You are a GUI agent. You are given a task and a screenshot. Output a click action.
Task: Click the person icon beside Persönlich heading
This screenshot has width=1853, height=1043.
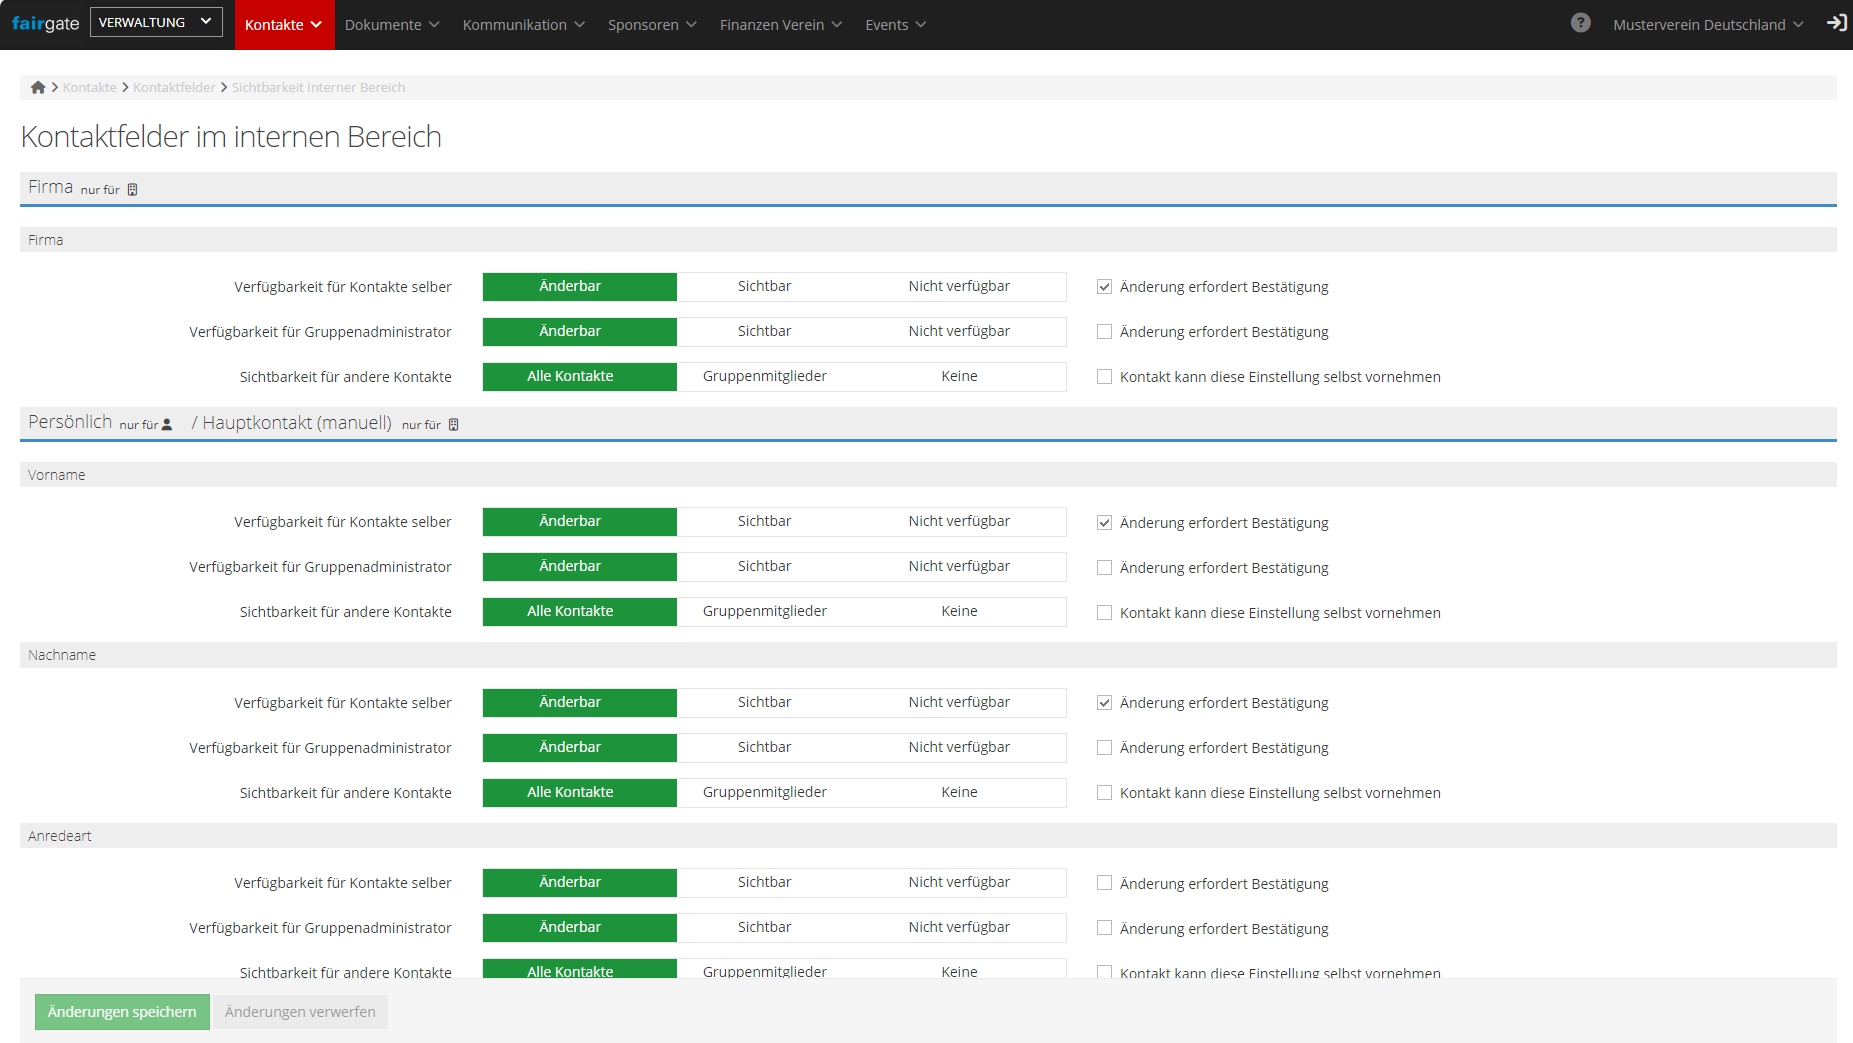(167, 425)
